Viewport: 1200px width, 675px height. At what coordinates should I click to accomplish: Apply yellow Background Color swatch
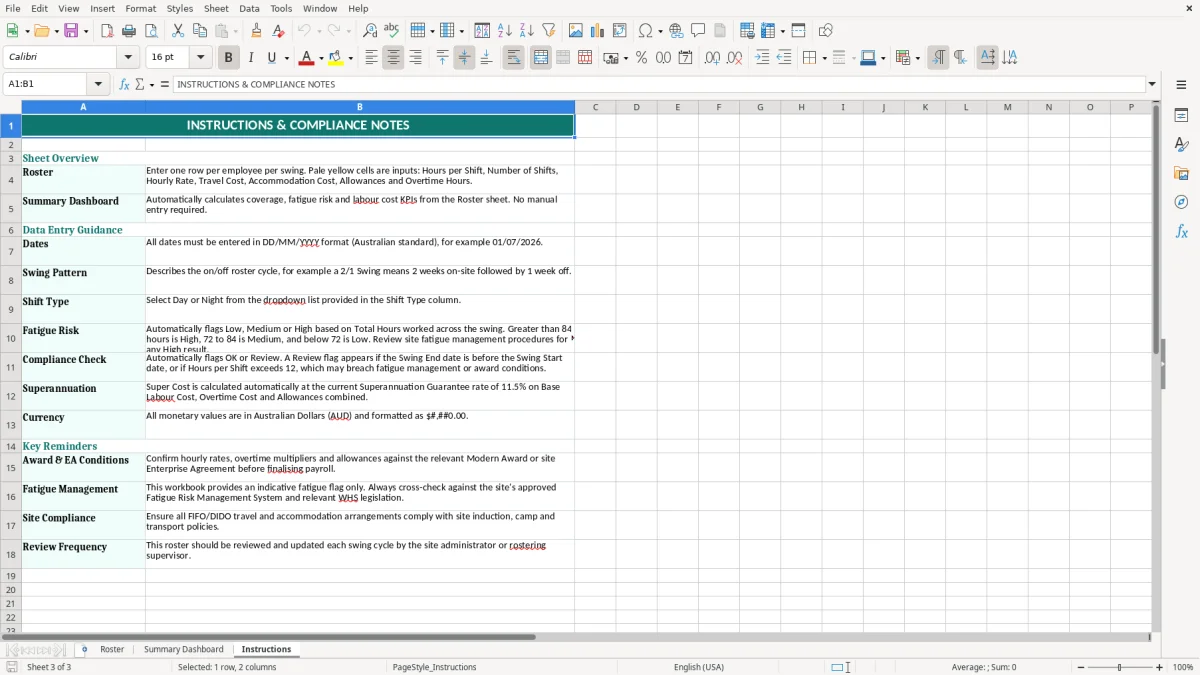(x=336, y=58)
